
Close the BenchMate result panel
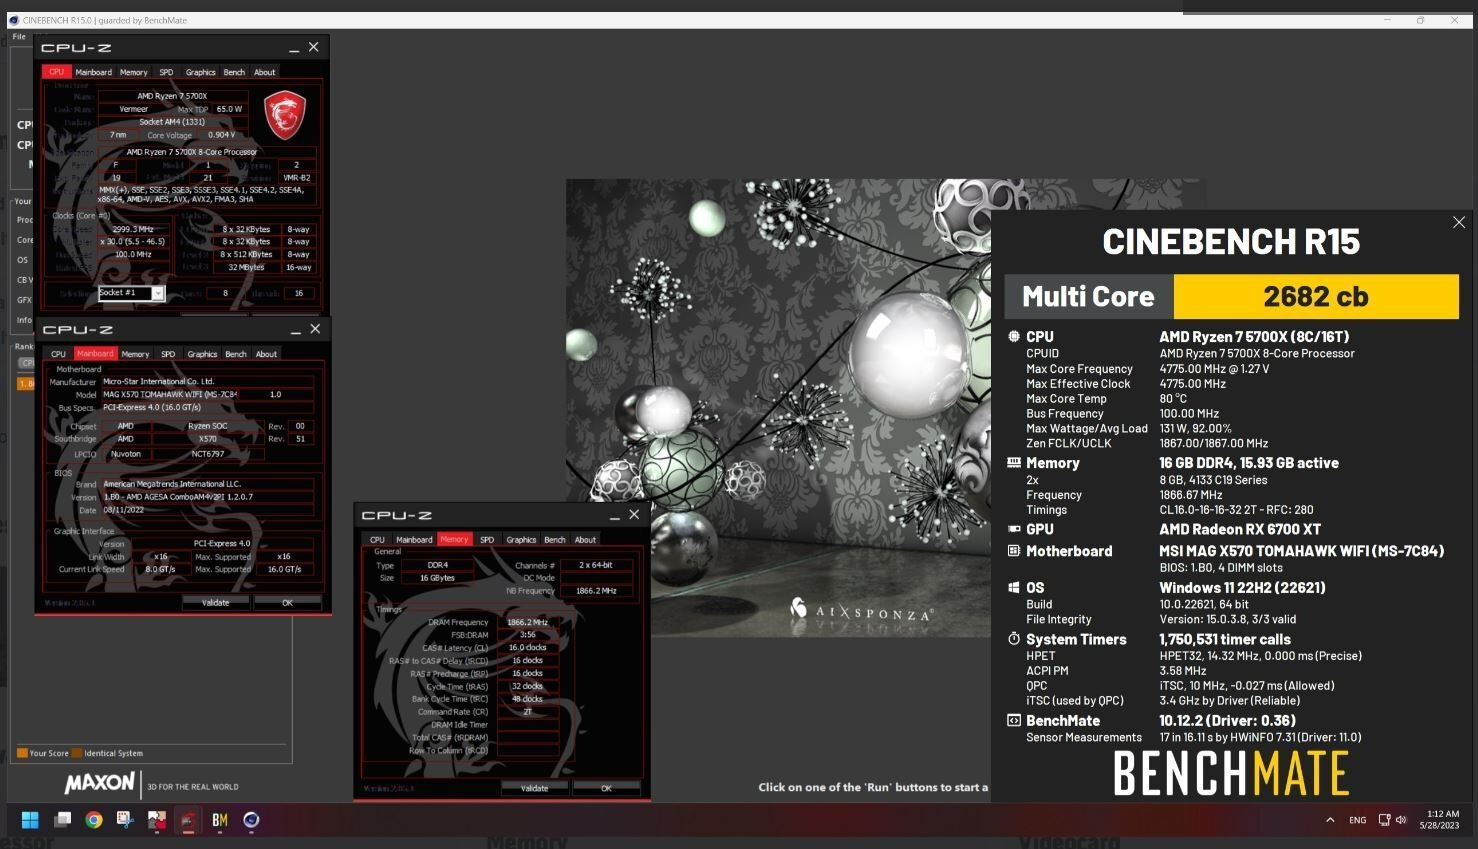[x=1459, y=222]
